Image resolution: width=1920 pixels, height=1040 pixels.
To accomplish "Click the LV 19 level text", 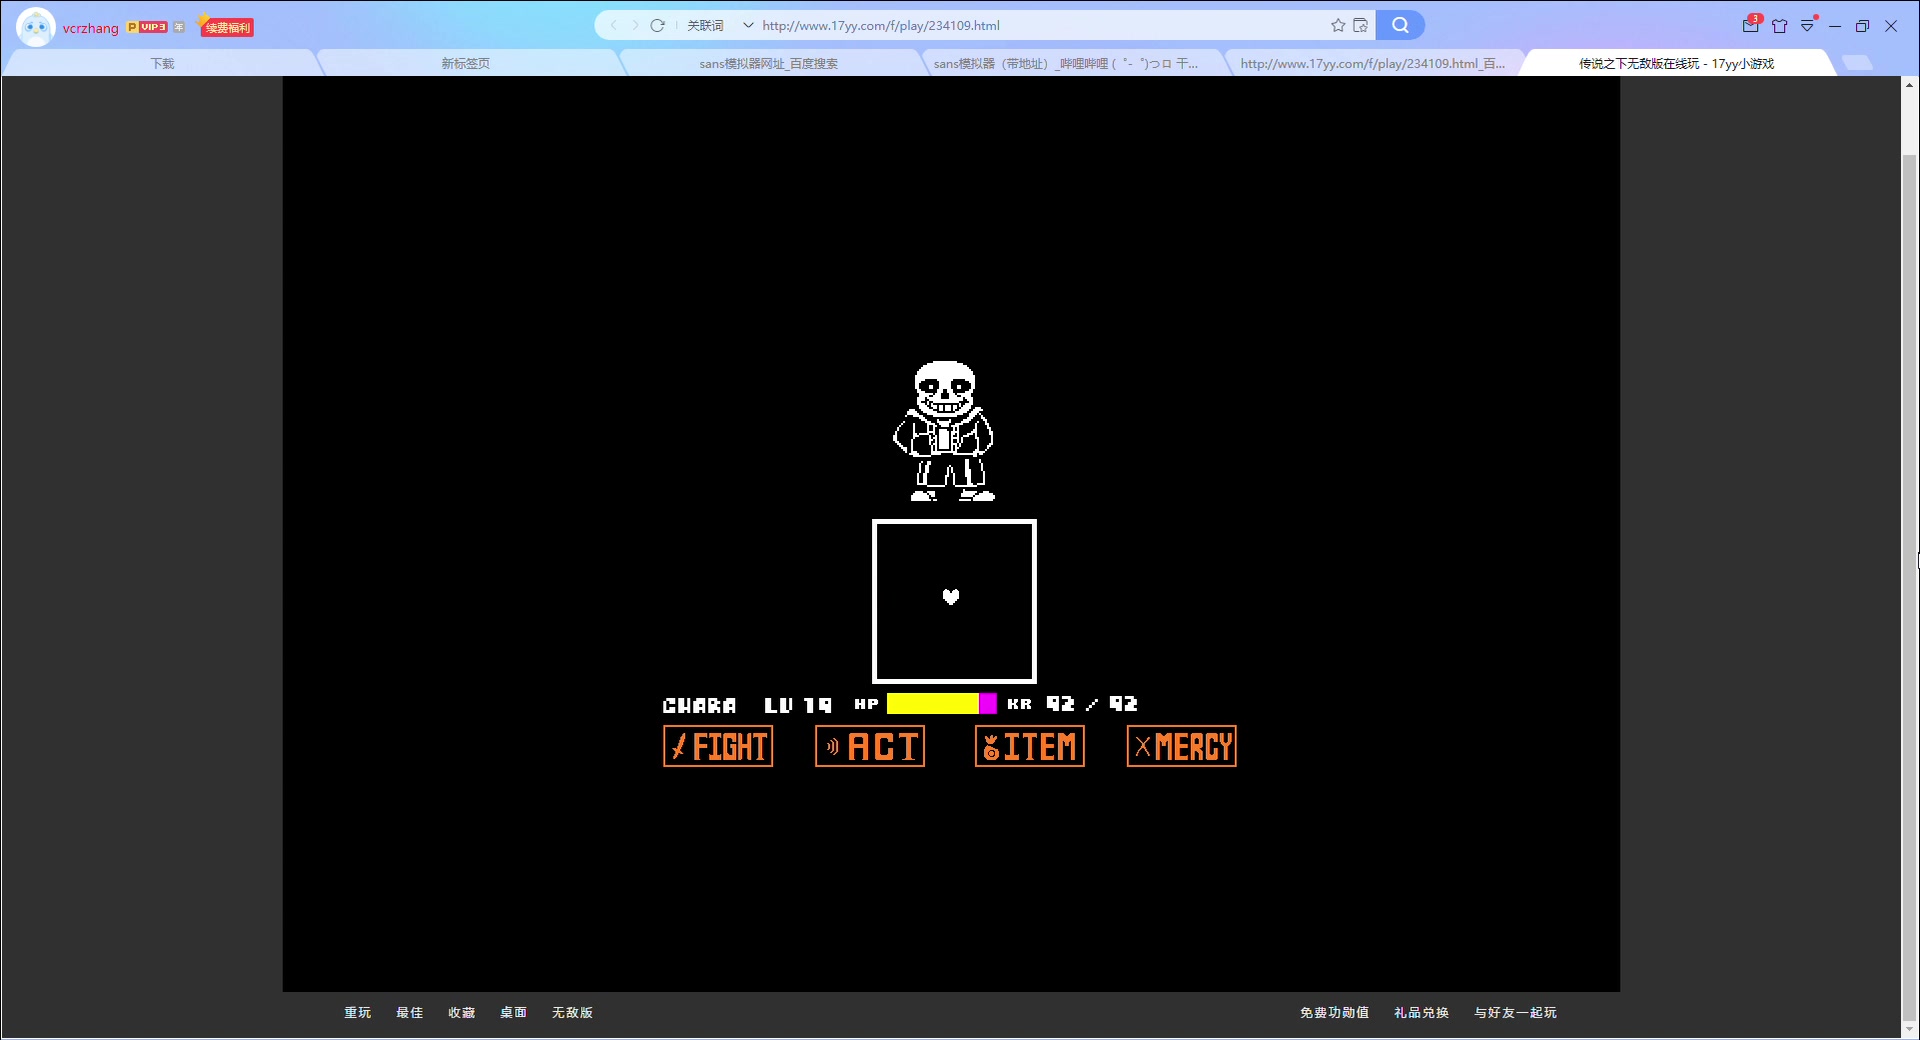I will coord(798,705).
